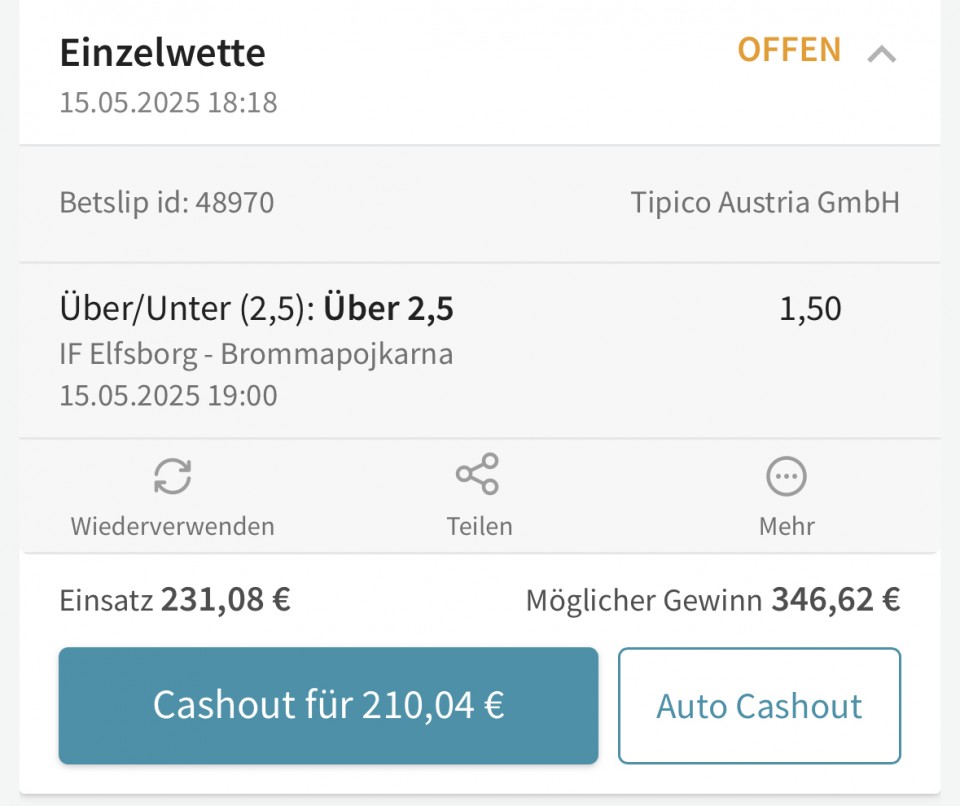Select the Einzelwette heading
This screenshot has width=960, height=806.
point(162,53)
